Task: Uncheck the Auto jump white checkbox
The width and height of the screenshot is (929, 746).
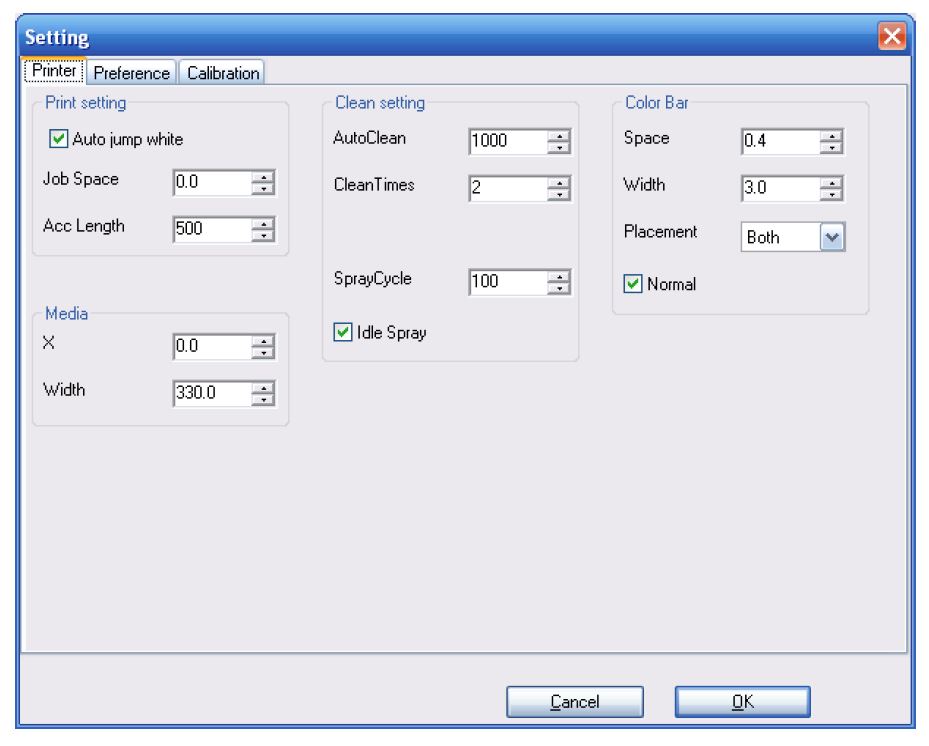Action: click(x=59, y=139)
